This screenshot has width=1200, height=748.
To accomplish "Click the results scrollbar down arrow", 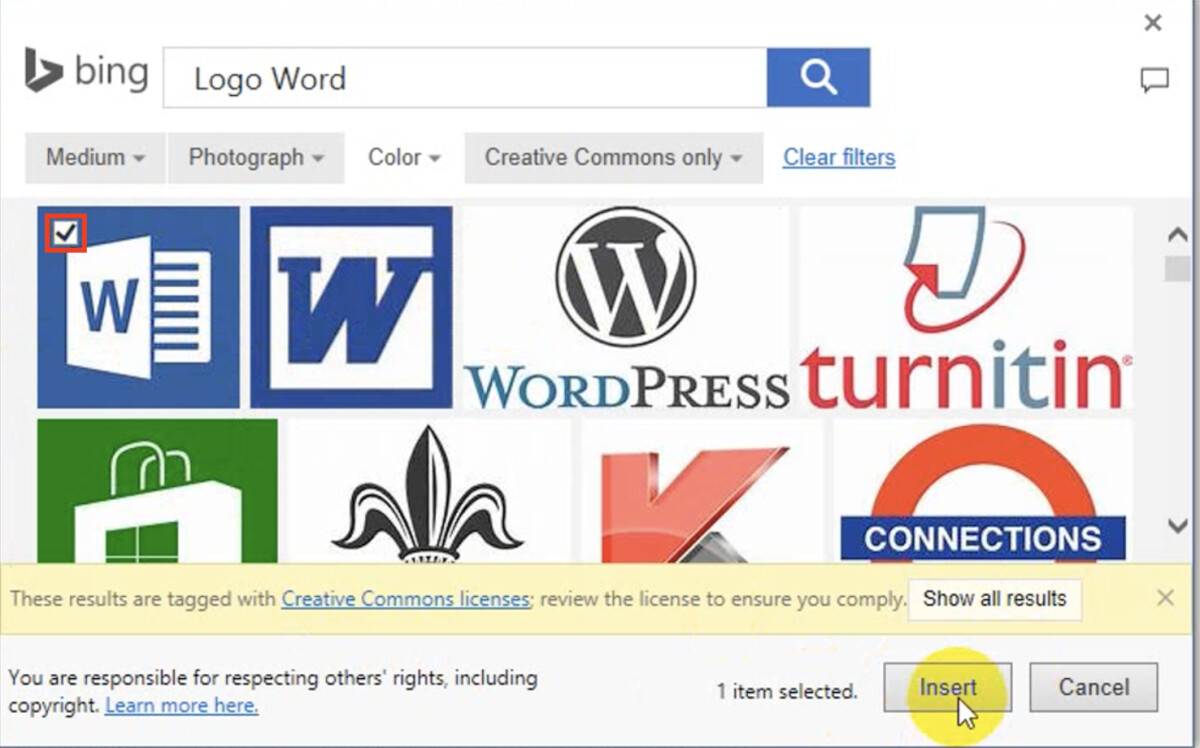I will [1177, 526].
